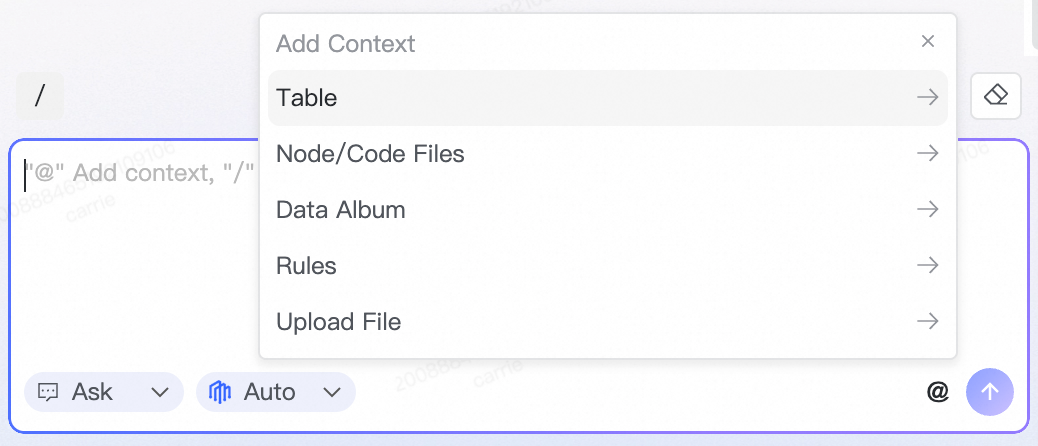Screen dimensions: 1038x446
Task: Choose Upload File from context menu
Action: 338,322
